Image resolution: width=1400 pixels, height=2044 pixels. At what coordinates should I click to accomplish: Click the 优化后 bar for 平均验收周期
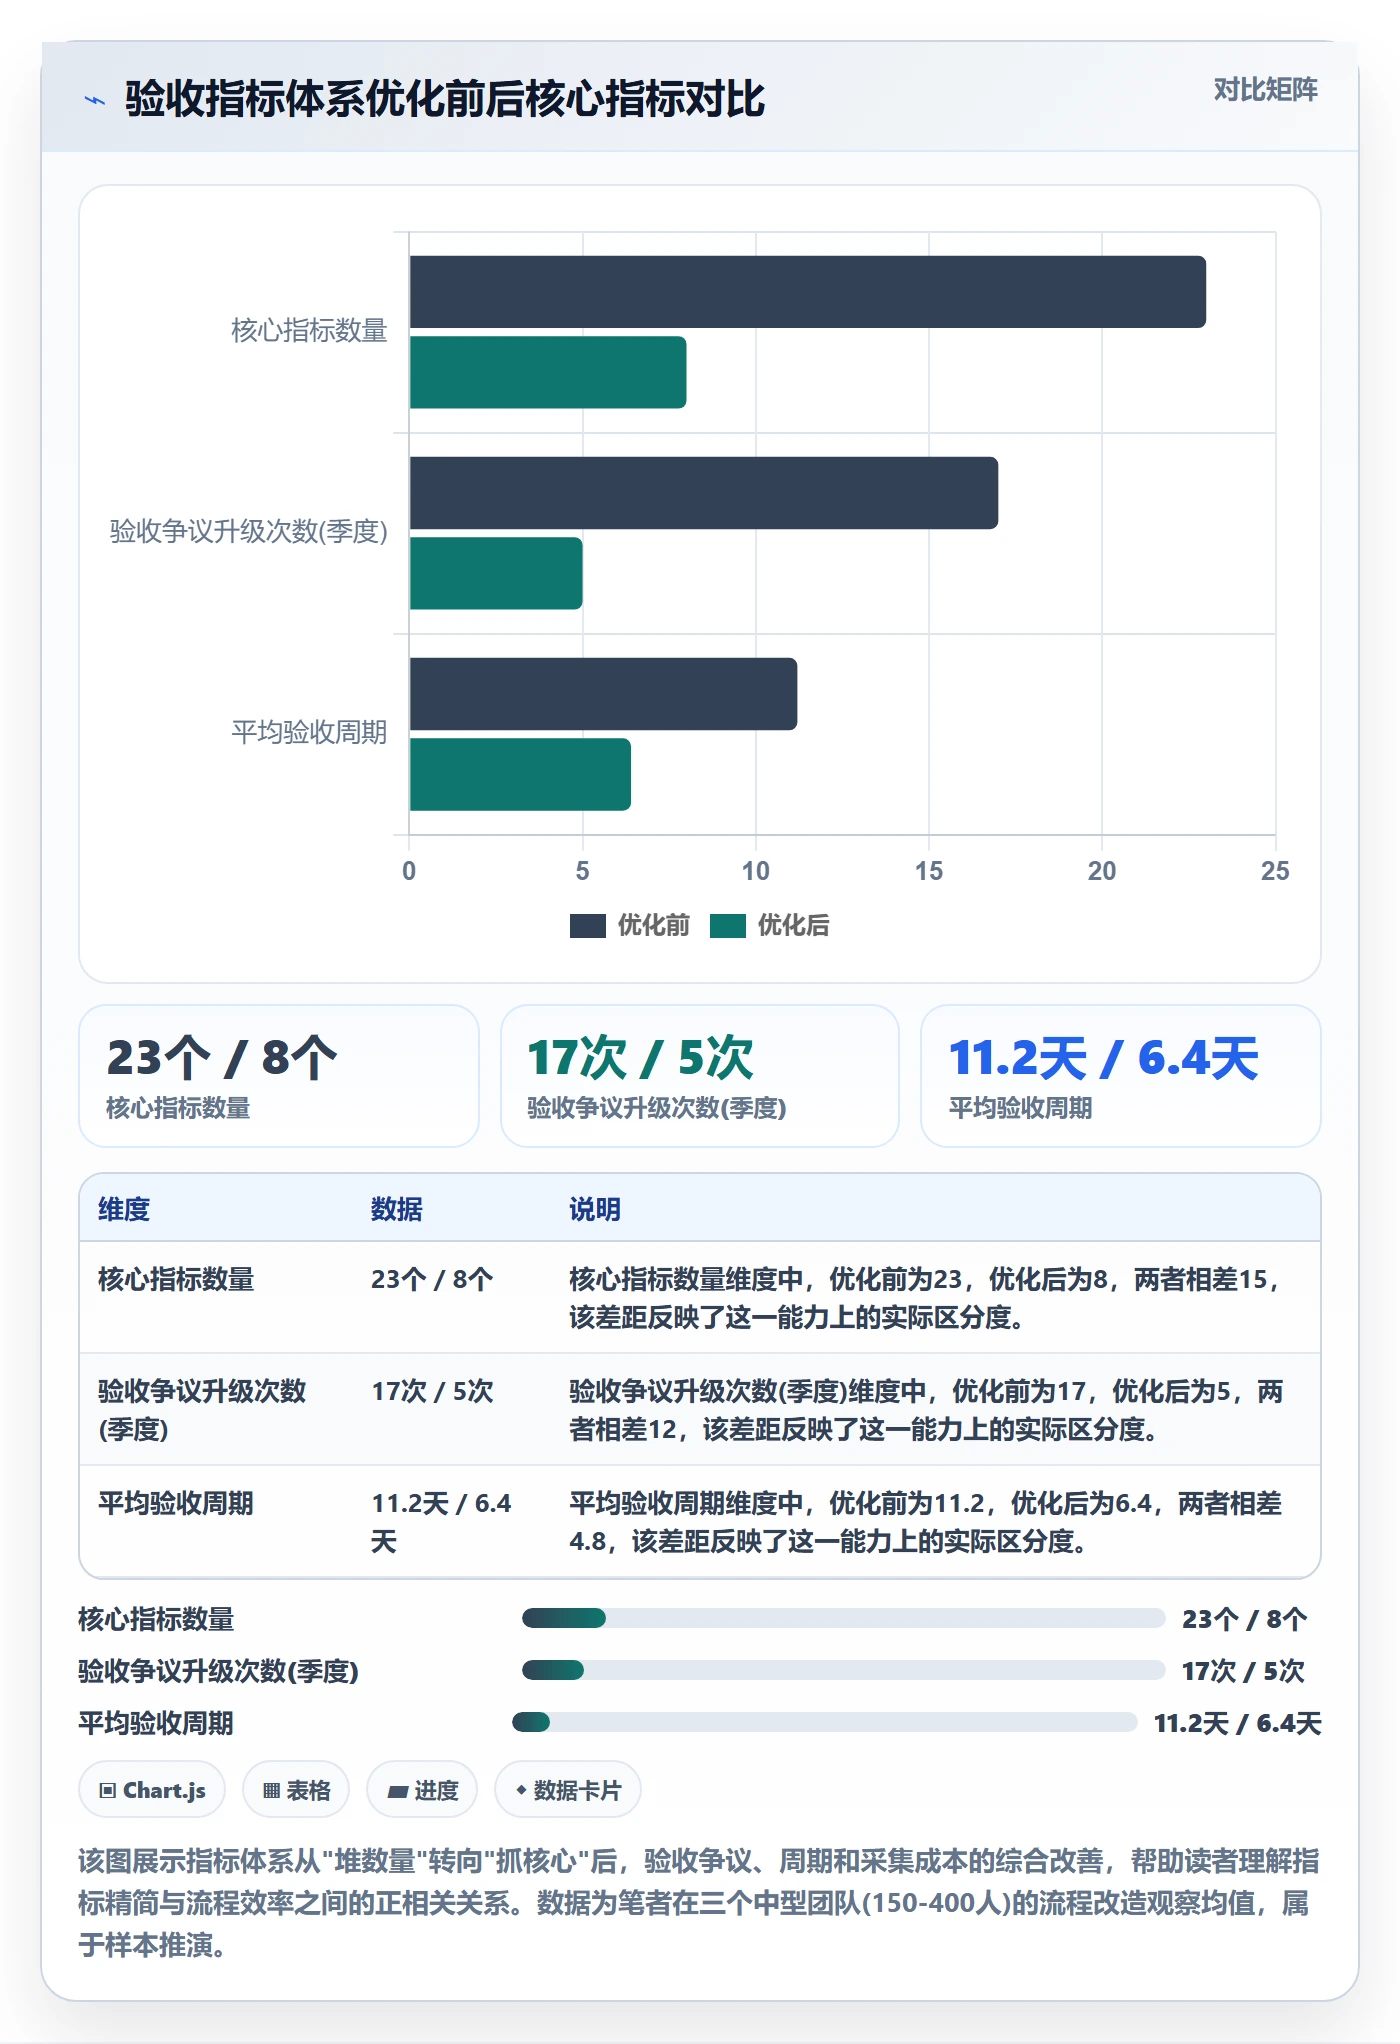tap(520, 774)
